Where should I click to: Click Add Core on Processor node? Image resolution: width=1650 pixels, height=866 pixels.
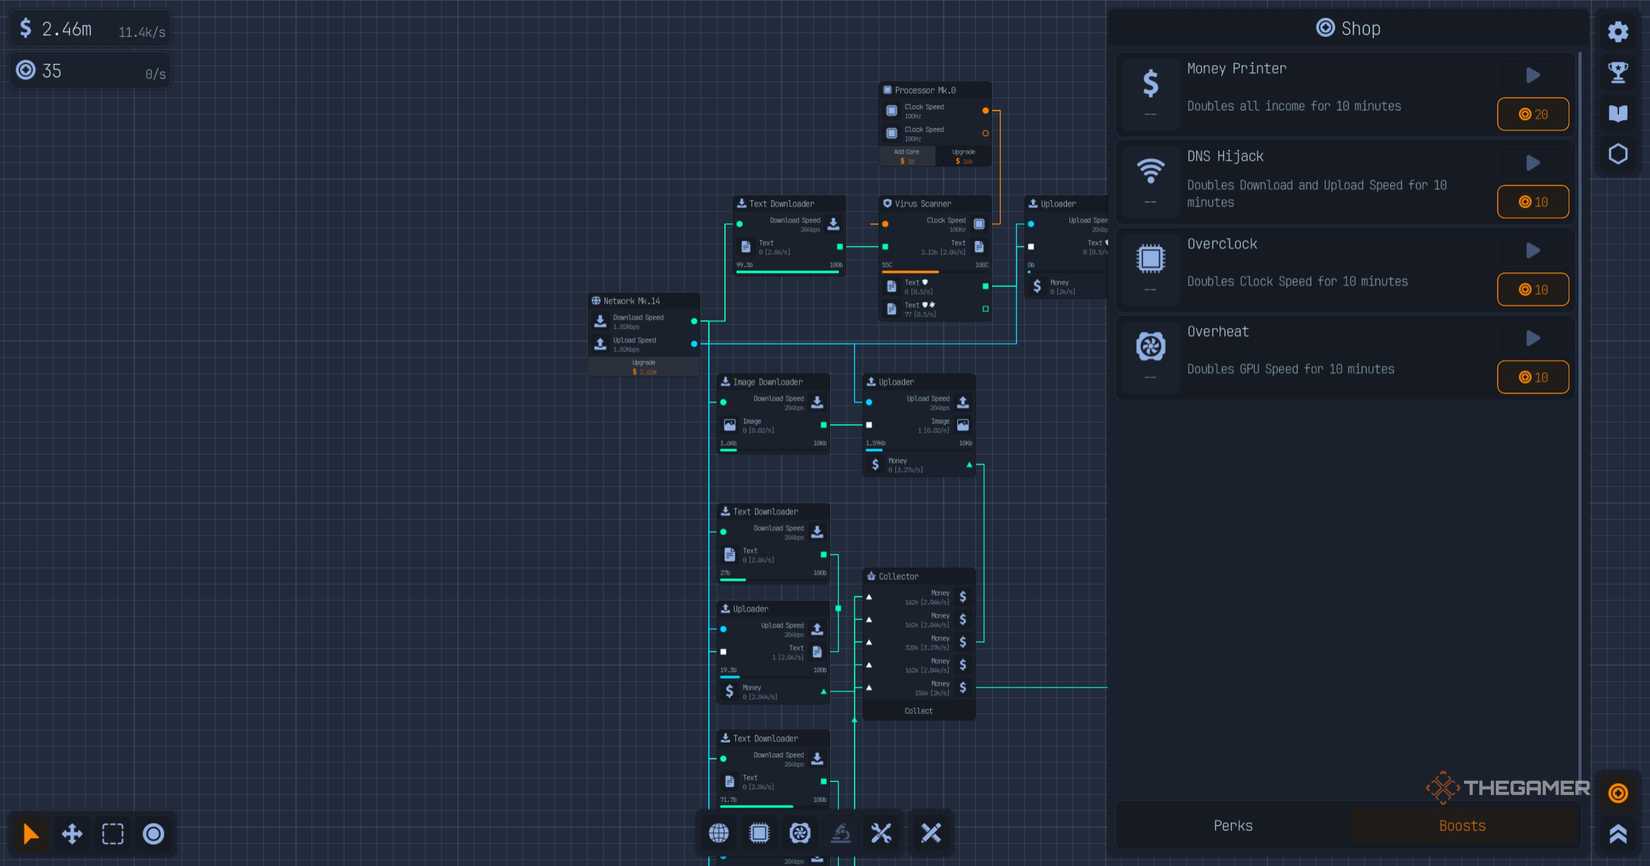(x=907, y=156)
